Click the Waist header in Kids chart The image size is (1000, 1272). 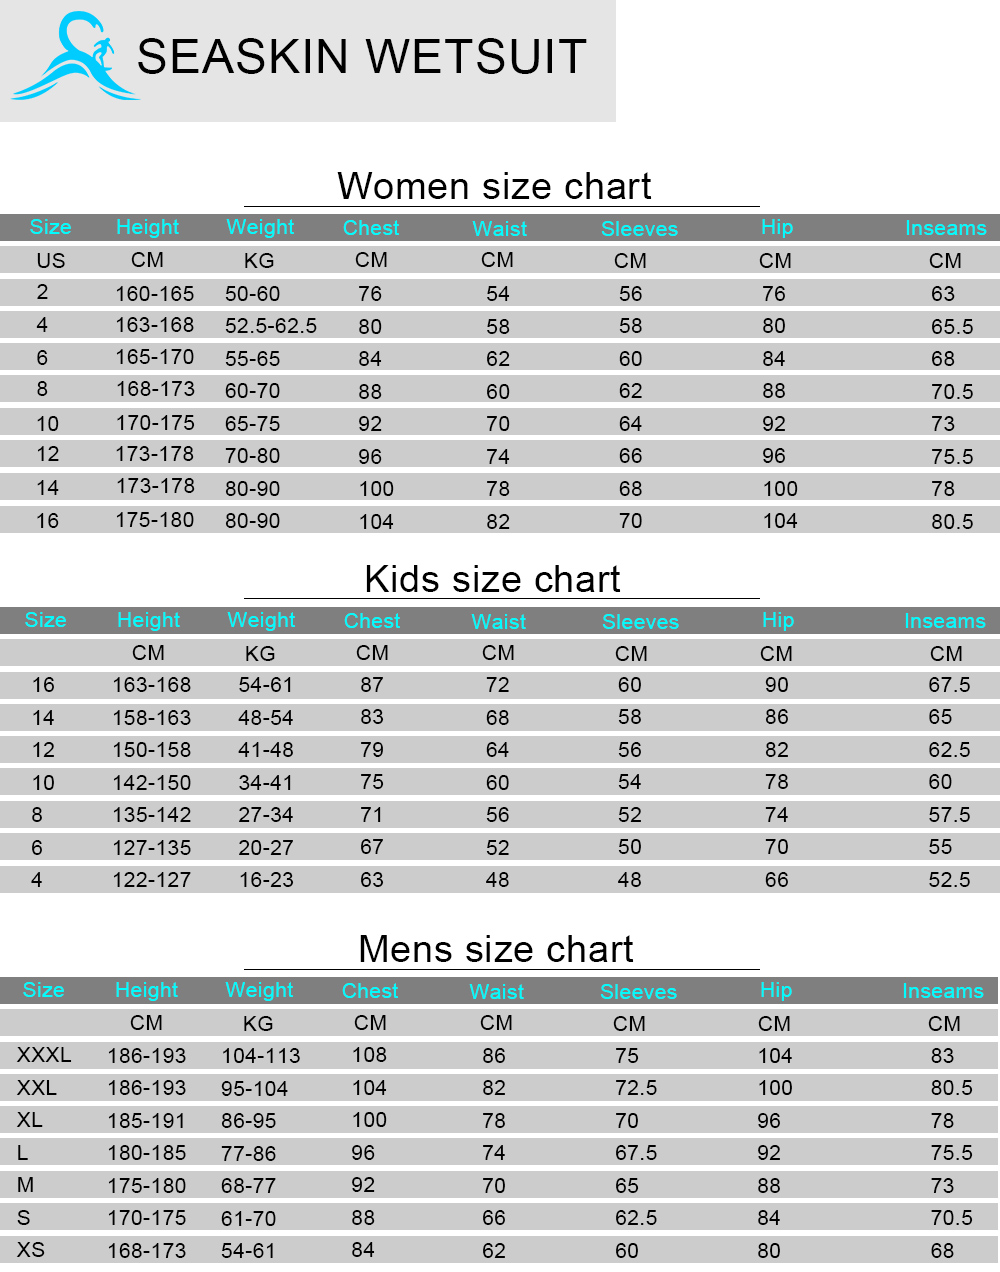pos(498,621)
